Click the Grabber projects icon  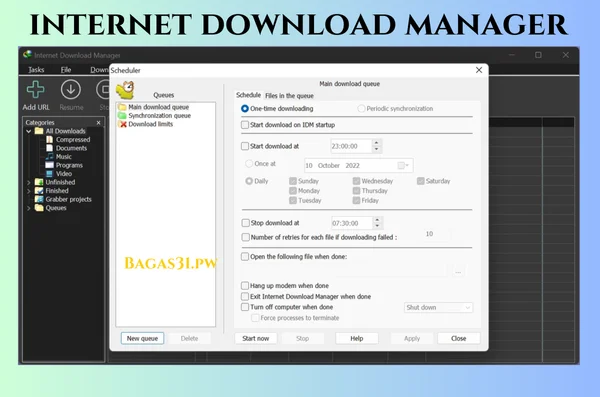[39, 199]
